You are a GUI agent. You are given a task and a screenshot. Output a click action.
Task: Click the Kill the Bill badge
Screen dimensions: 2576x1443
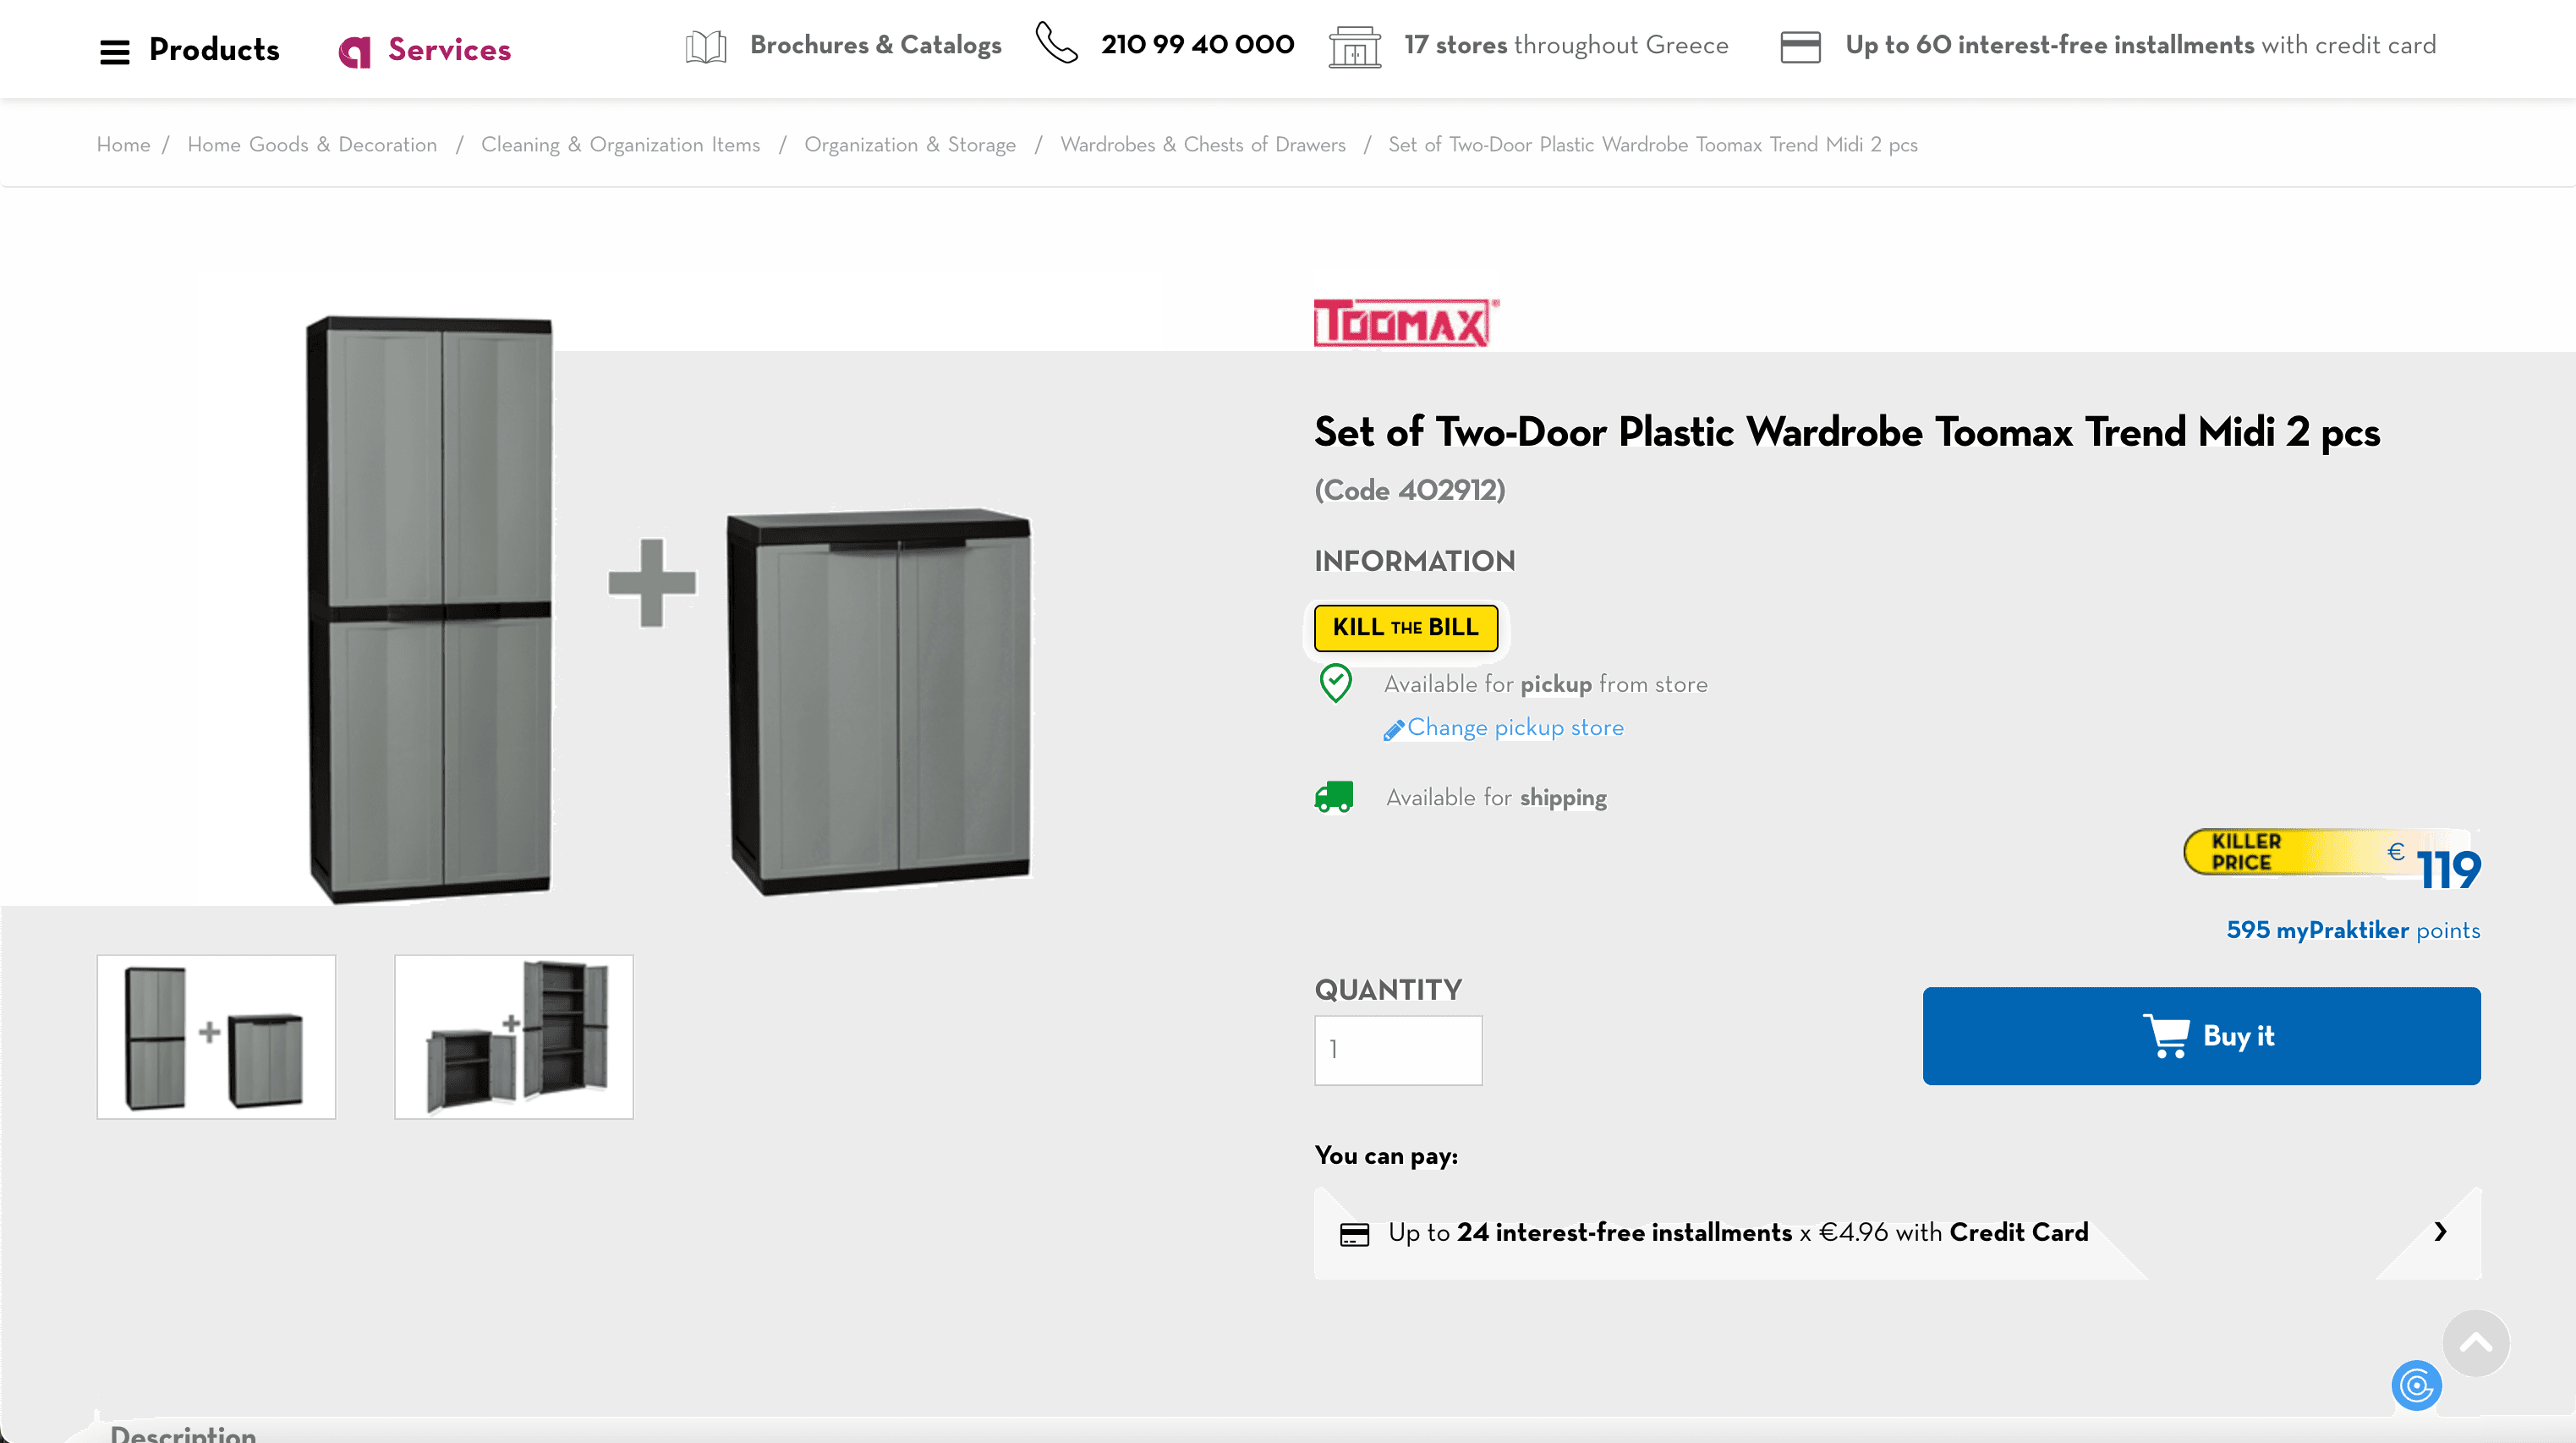coord(1405,628)
